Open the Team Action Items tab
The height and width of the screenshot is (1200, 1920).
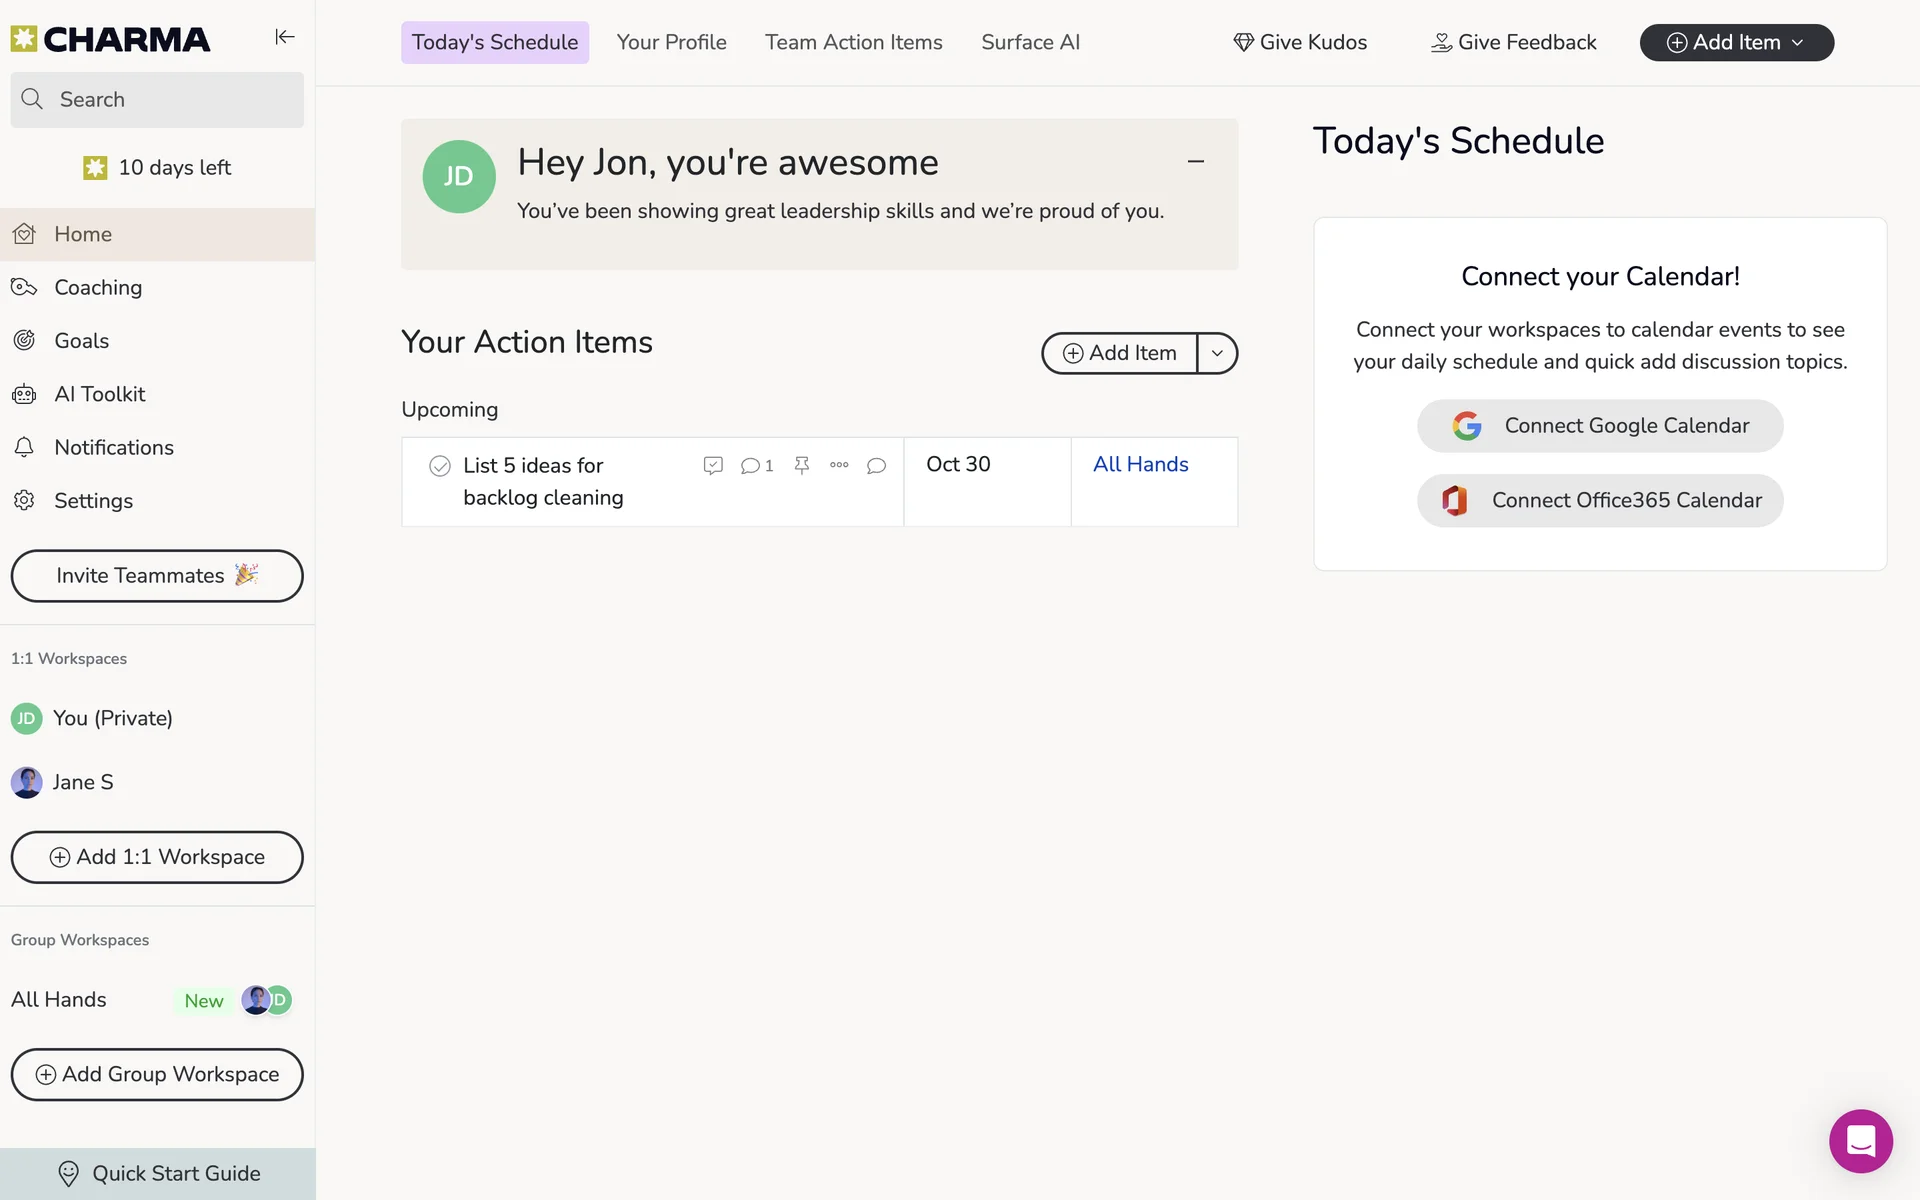853,42
